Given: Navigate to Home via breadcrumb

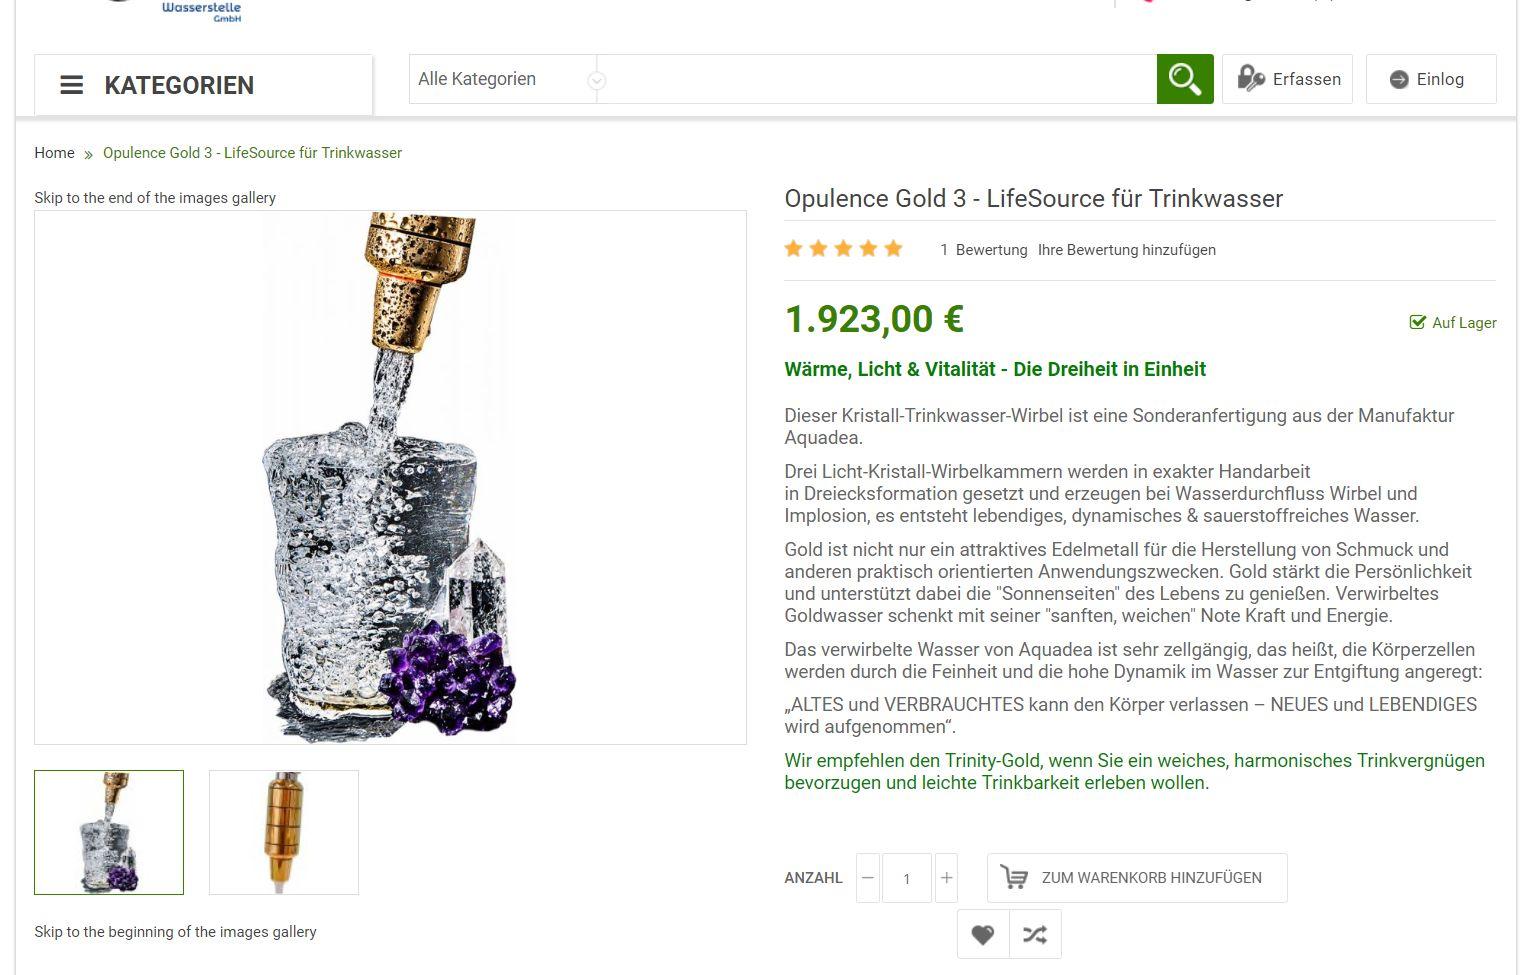Looking at the screenshot, I should (54, 153).
